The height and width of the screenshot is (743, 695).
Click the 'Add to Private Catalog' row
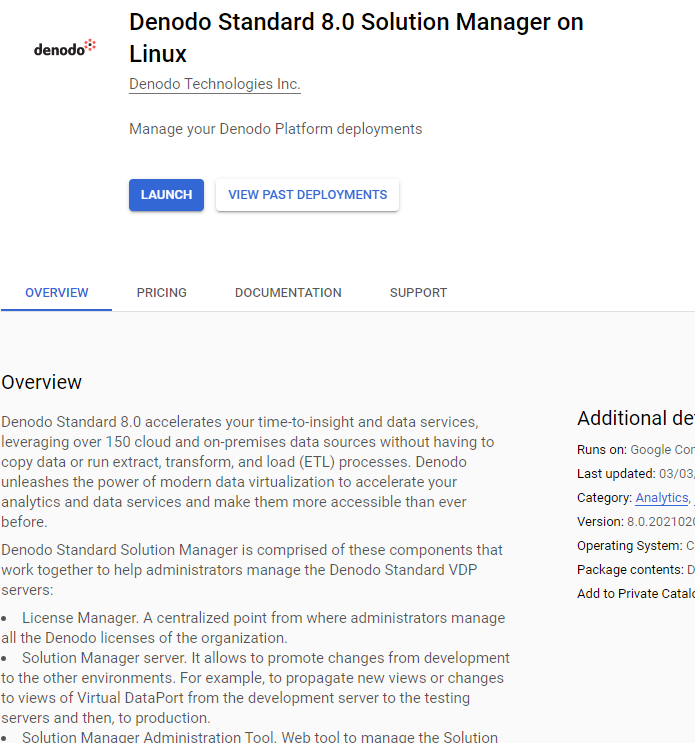636,594
